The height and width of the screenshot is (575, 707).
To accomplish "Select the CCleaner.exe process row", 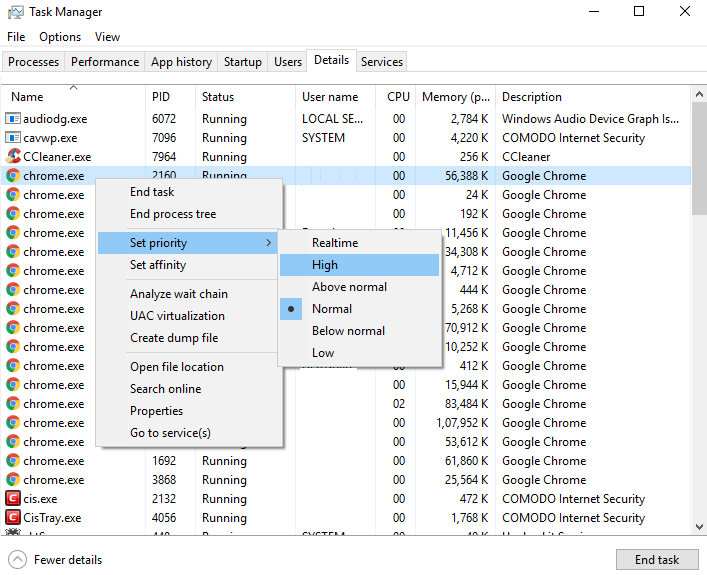I will pos(345,156).
